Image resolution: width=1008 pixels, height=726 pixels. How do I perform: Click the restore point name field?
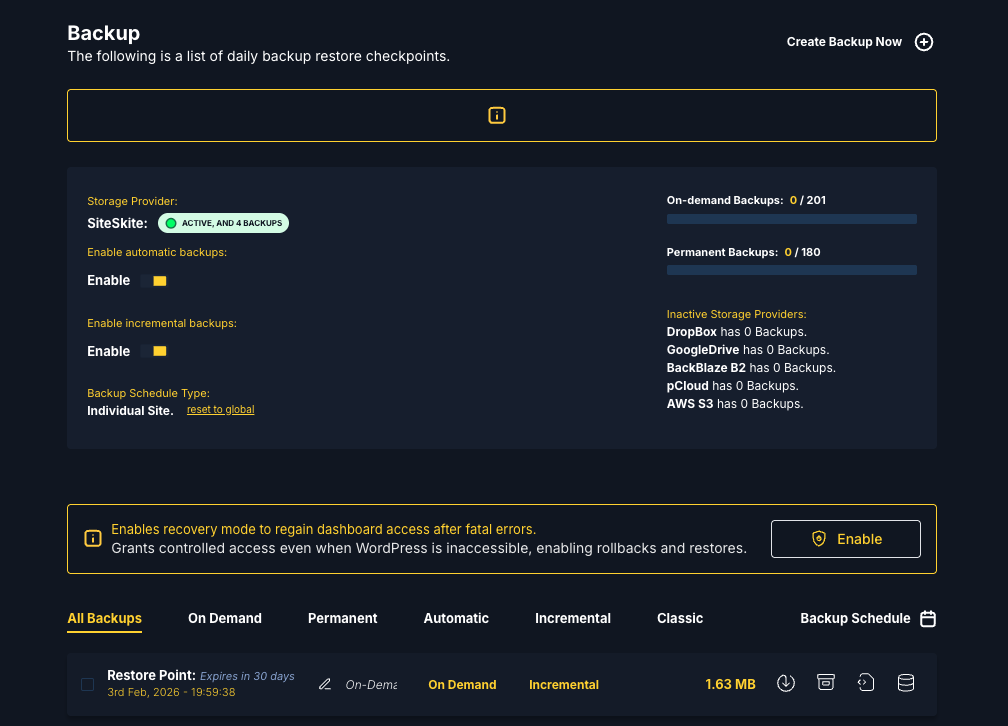(x=371, y=685)
